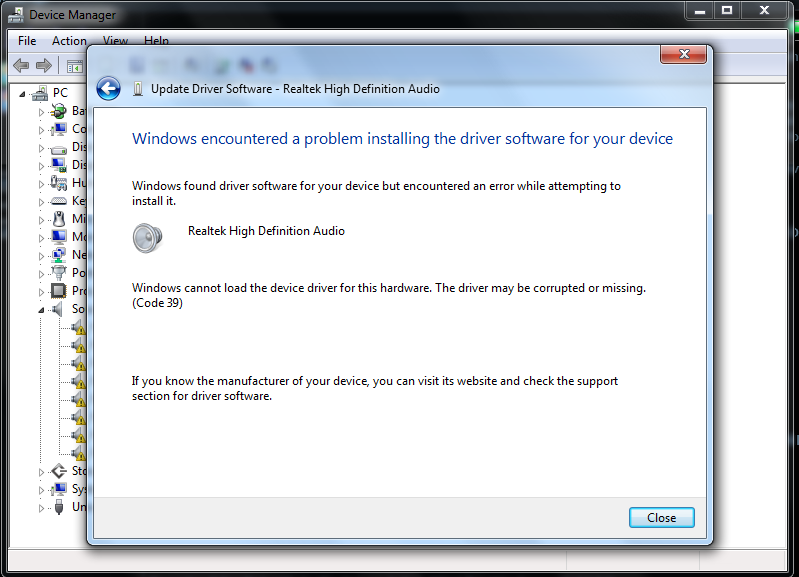Click the Realtek speaker device icon
Image resolution: width=799 pixels, height=577 pixels.
pos(147,238)
